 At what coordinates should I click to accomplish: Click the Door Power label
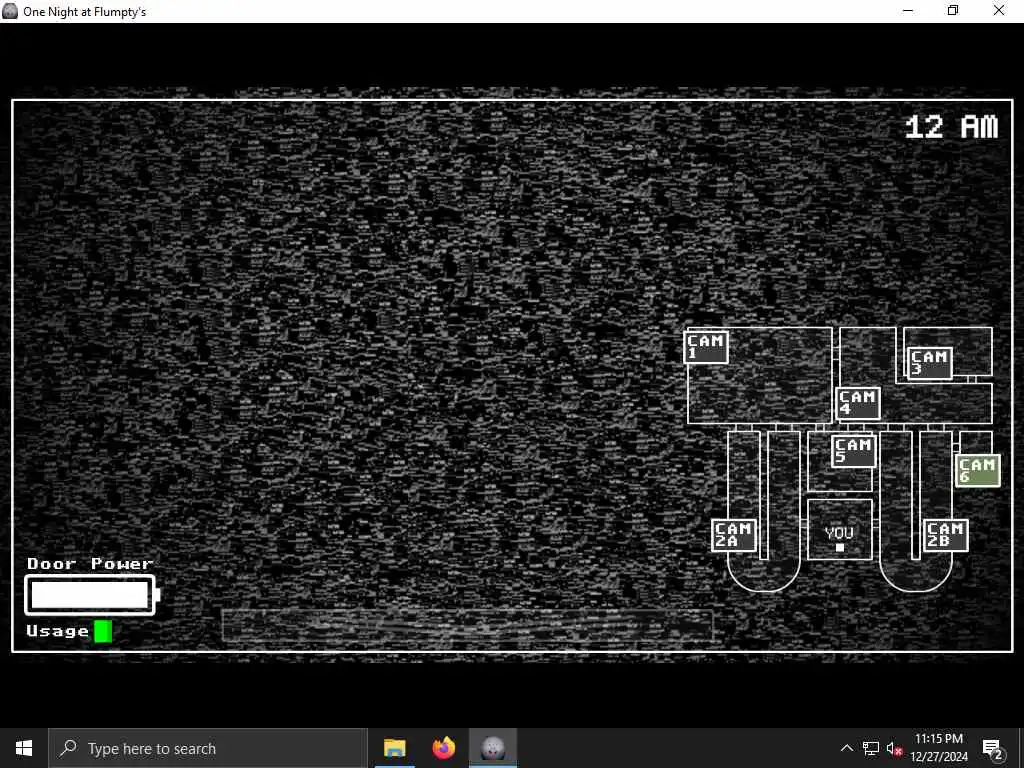90,564
